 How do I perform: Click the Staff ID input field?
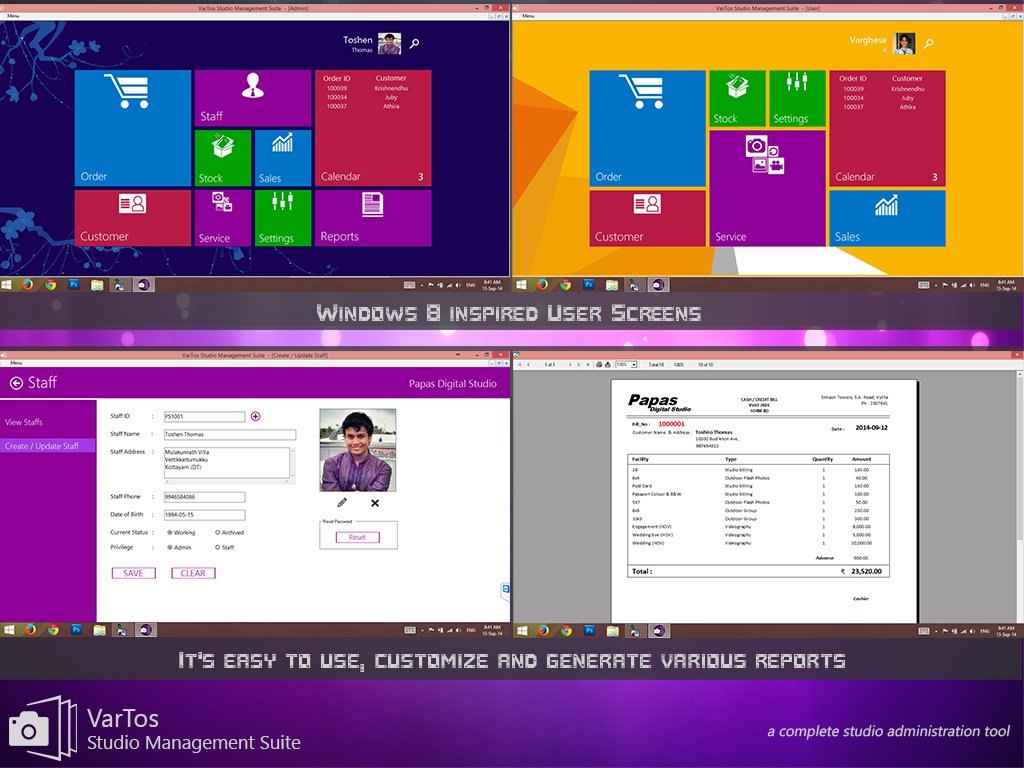(204, 416)
